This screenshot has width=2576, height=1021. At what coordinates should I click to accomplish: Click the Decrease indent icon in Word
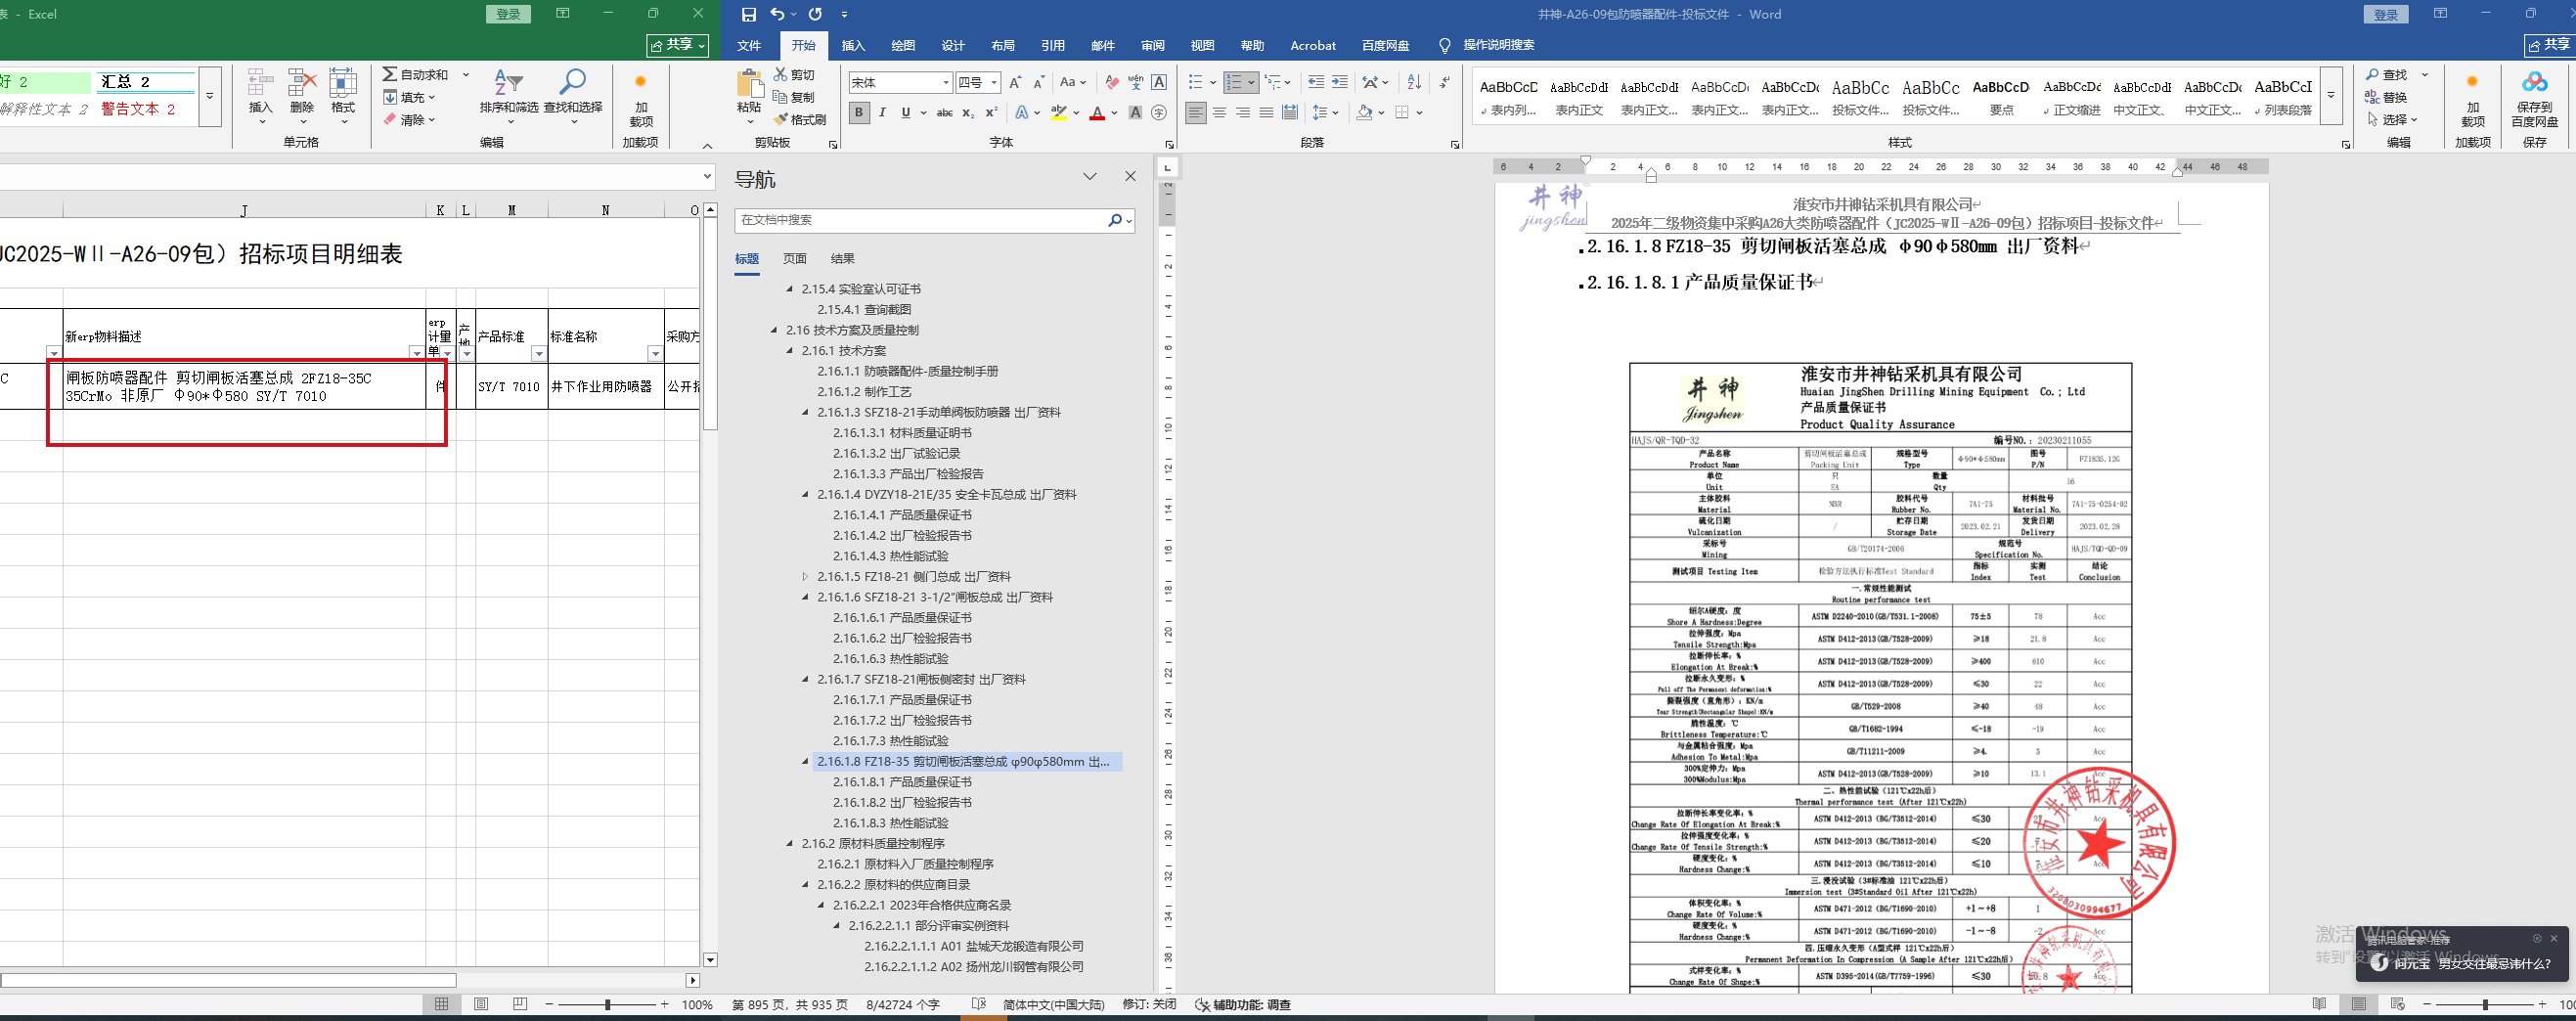click(x=1316, y=82)
